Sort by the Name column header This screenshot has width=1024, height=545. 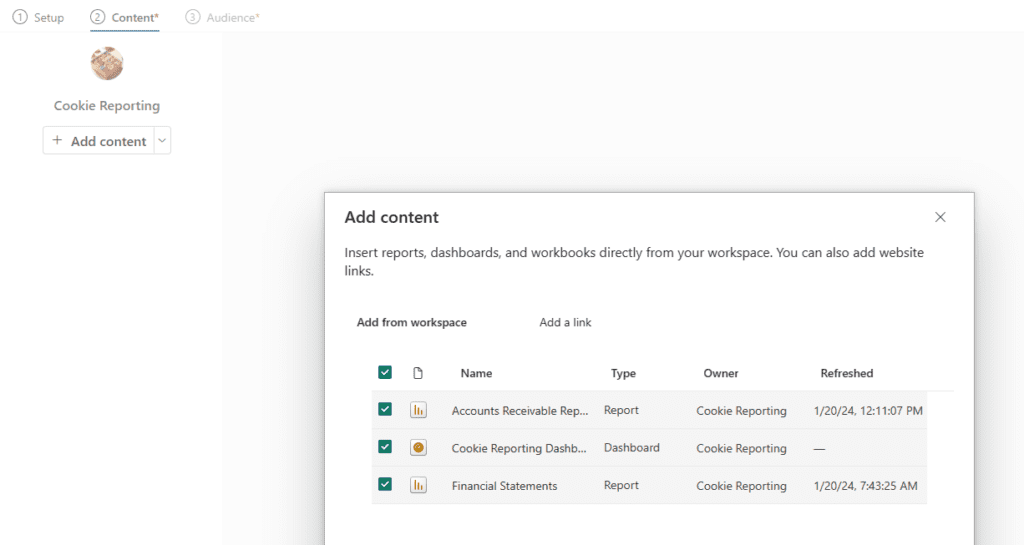click(x=476, y=373)
